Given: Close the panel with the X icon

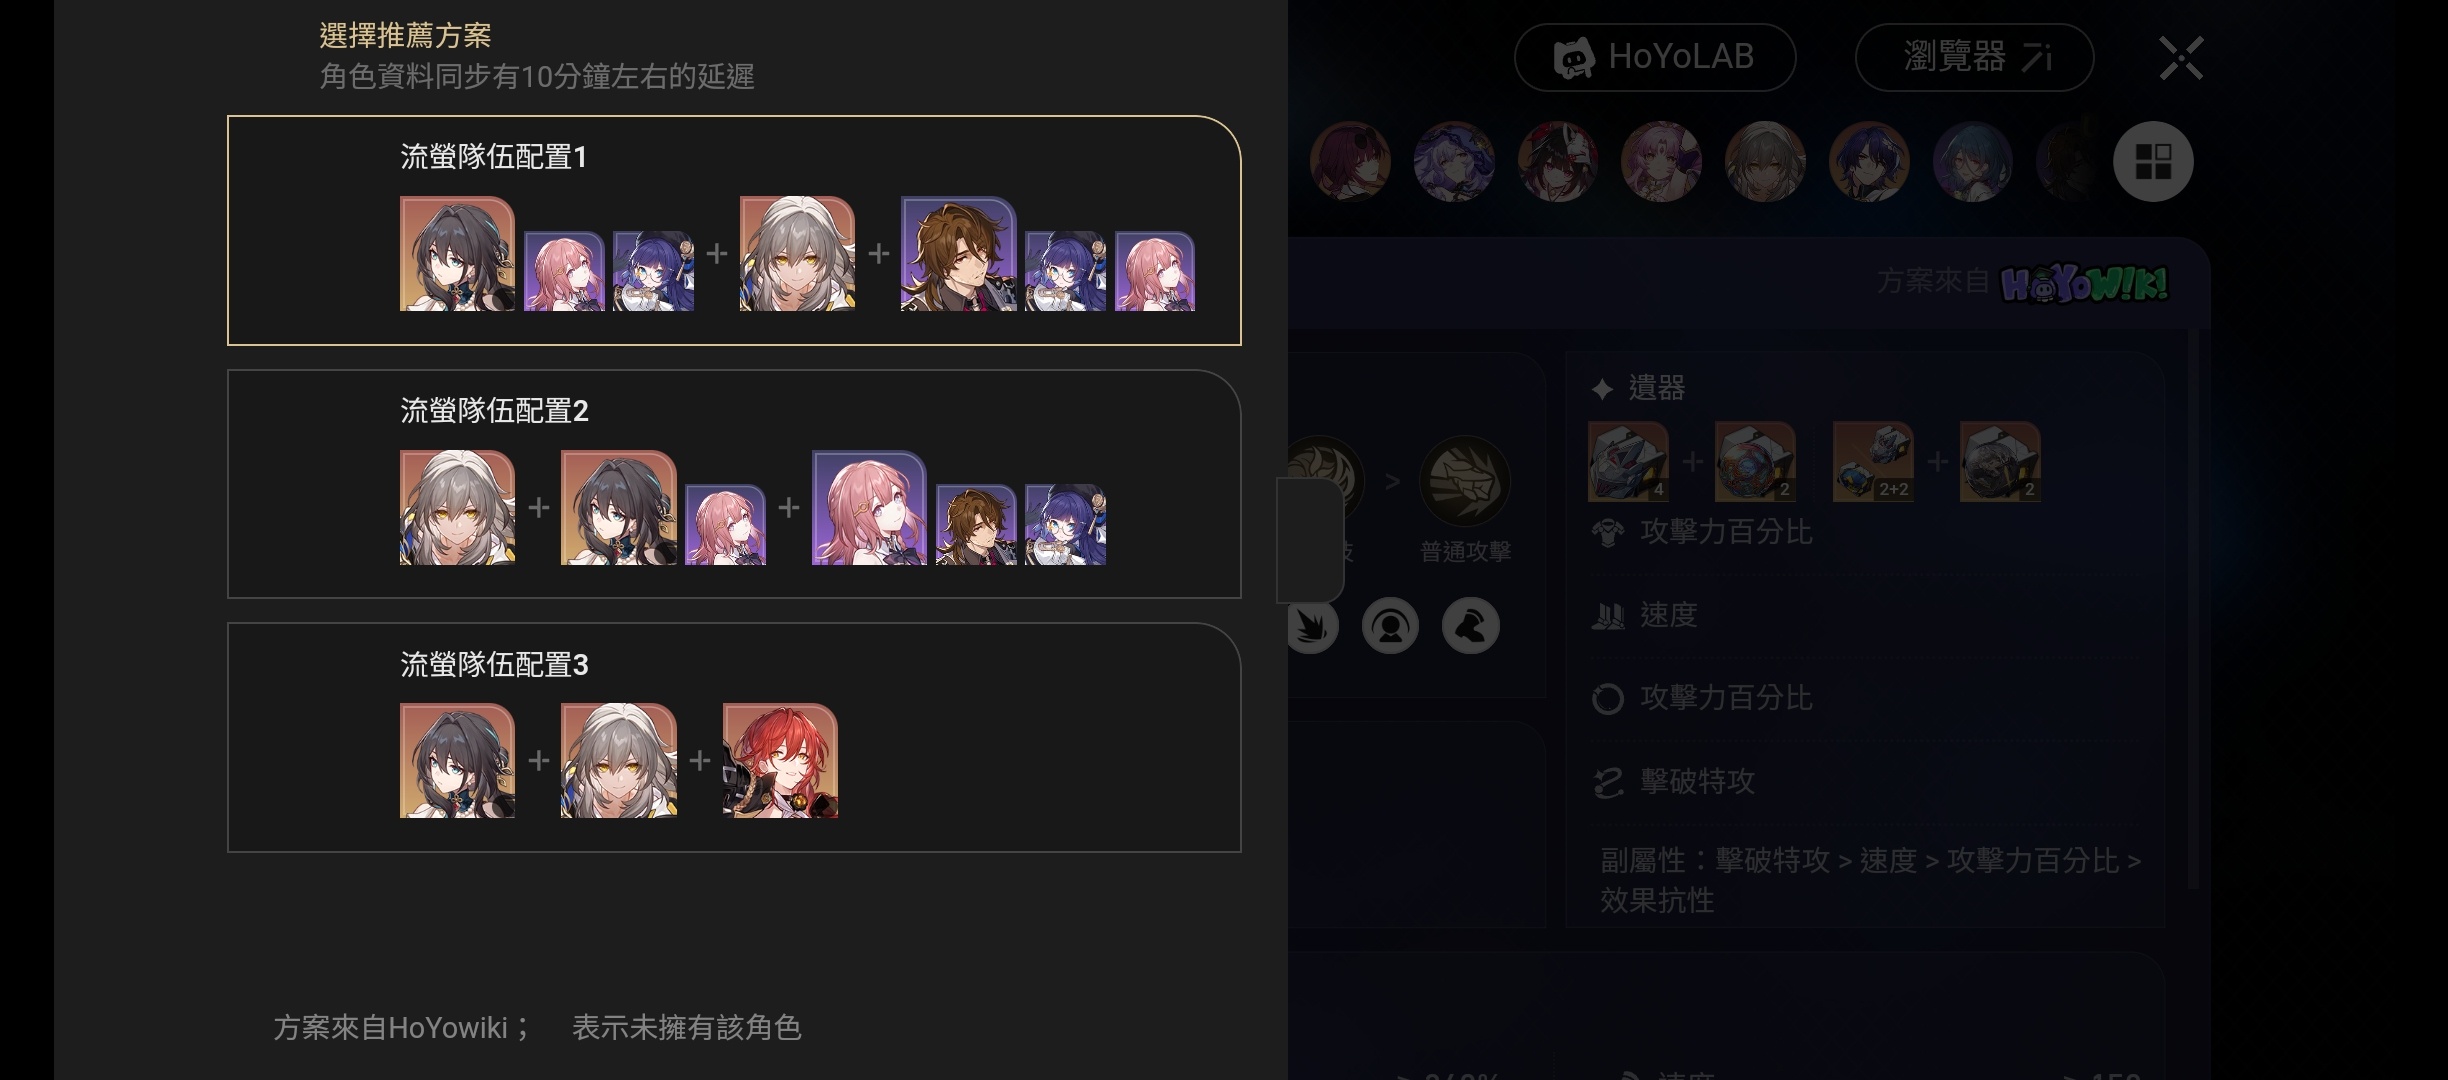Looking at the screenshot, I should click(2181, 58).
